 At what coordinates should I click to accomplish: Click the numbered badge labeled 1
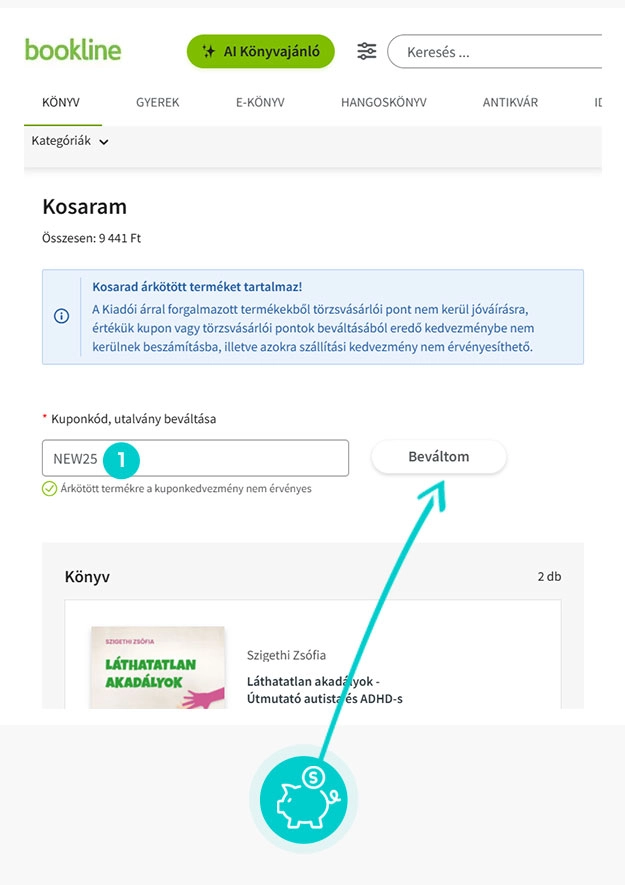(122, 460)
